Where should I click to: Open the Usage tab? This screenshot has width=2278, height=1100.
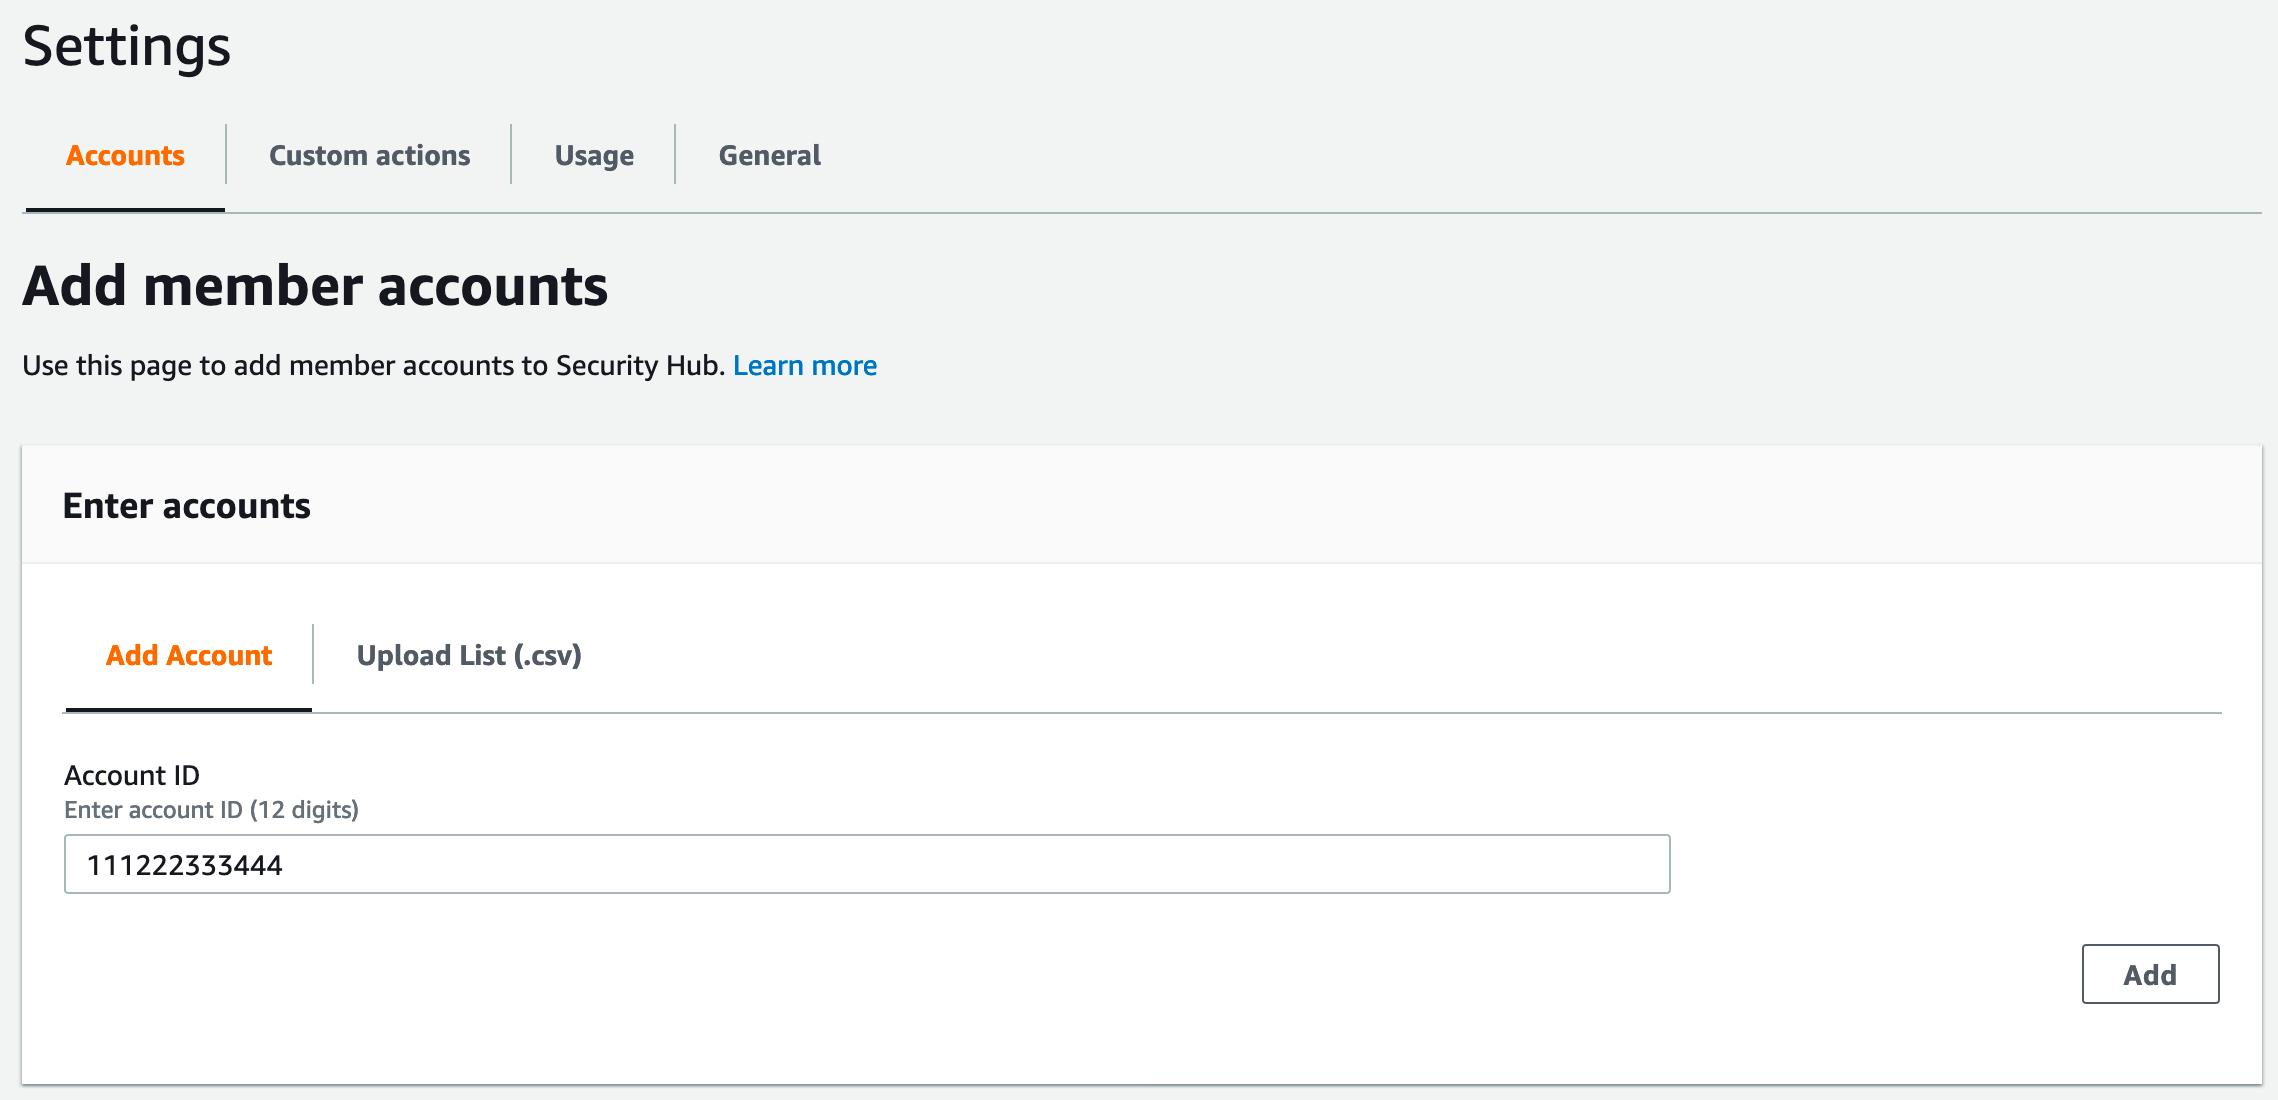593,155
